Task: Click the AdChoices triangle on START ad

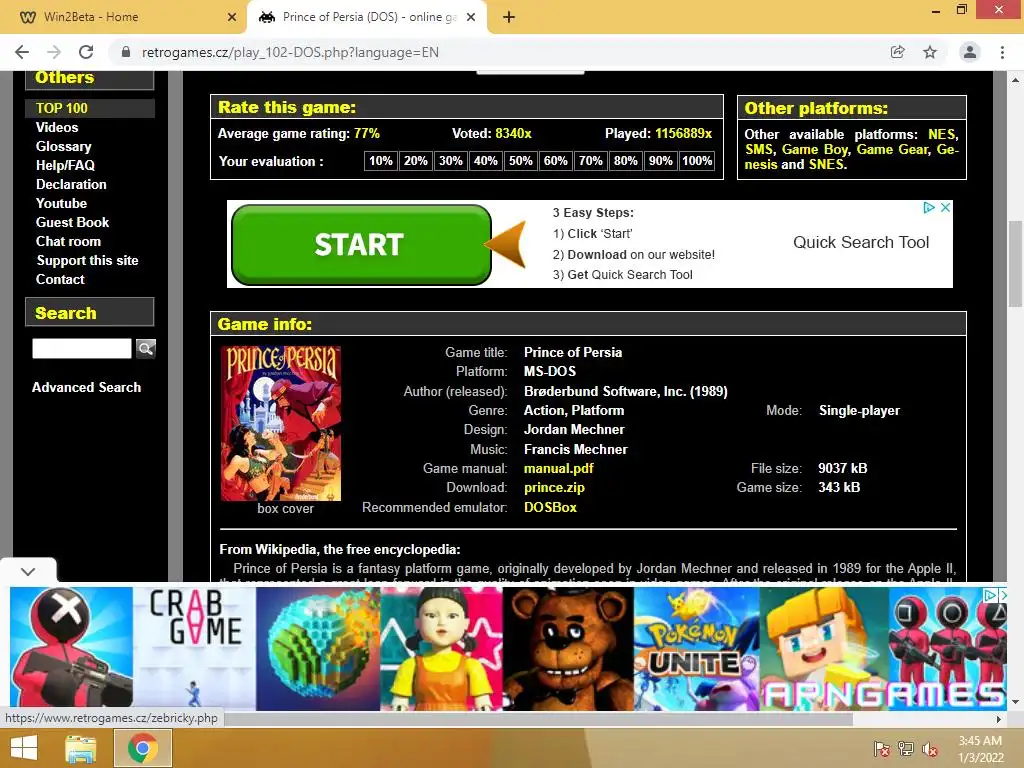Action: 929,208
